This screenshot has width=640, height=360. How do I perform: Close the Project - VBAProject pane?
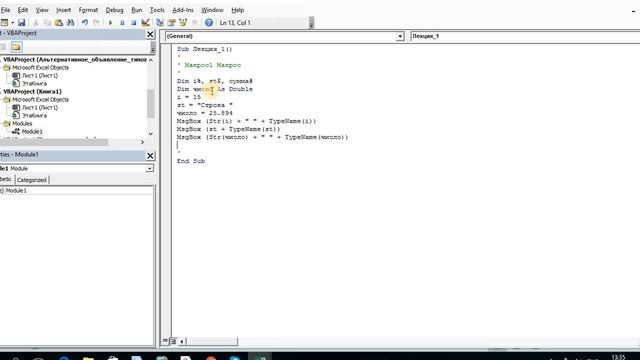coord(150,34)
